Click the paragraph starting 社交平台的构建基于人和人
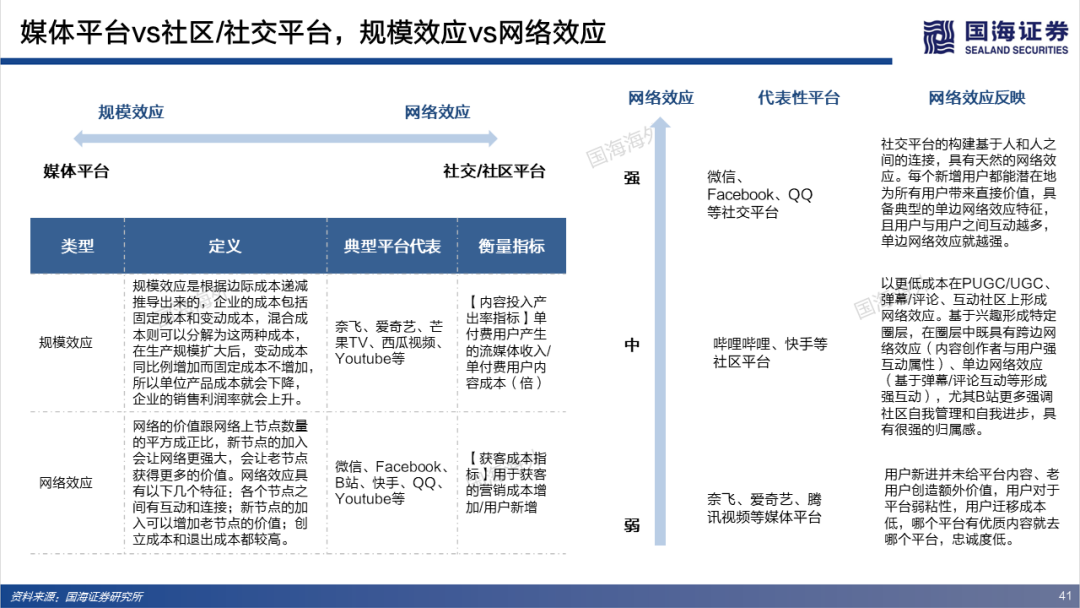The width and height of the screenshot is (1080, 608). (x=968, y=193)
